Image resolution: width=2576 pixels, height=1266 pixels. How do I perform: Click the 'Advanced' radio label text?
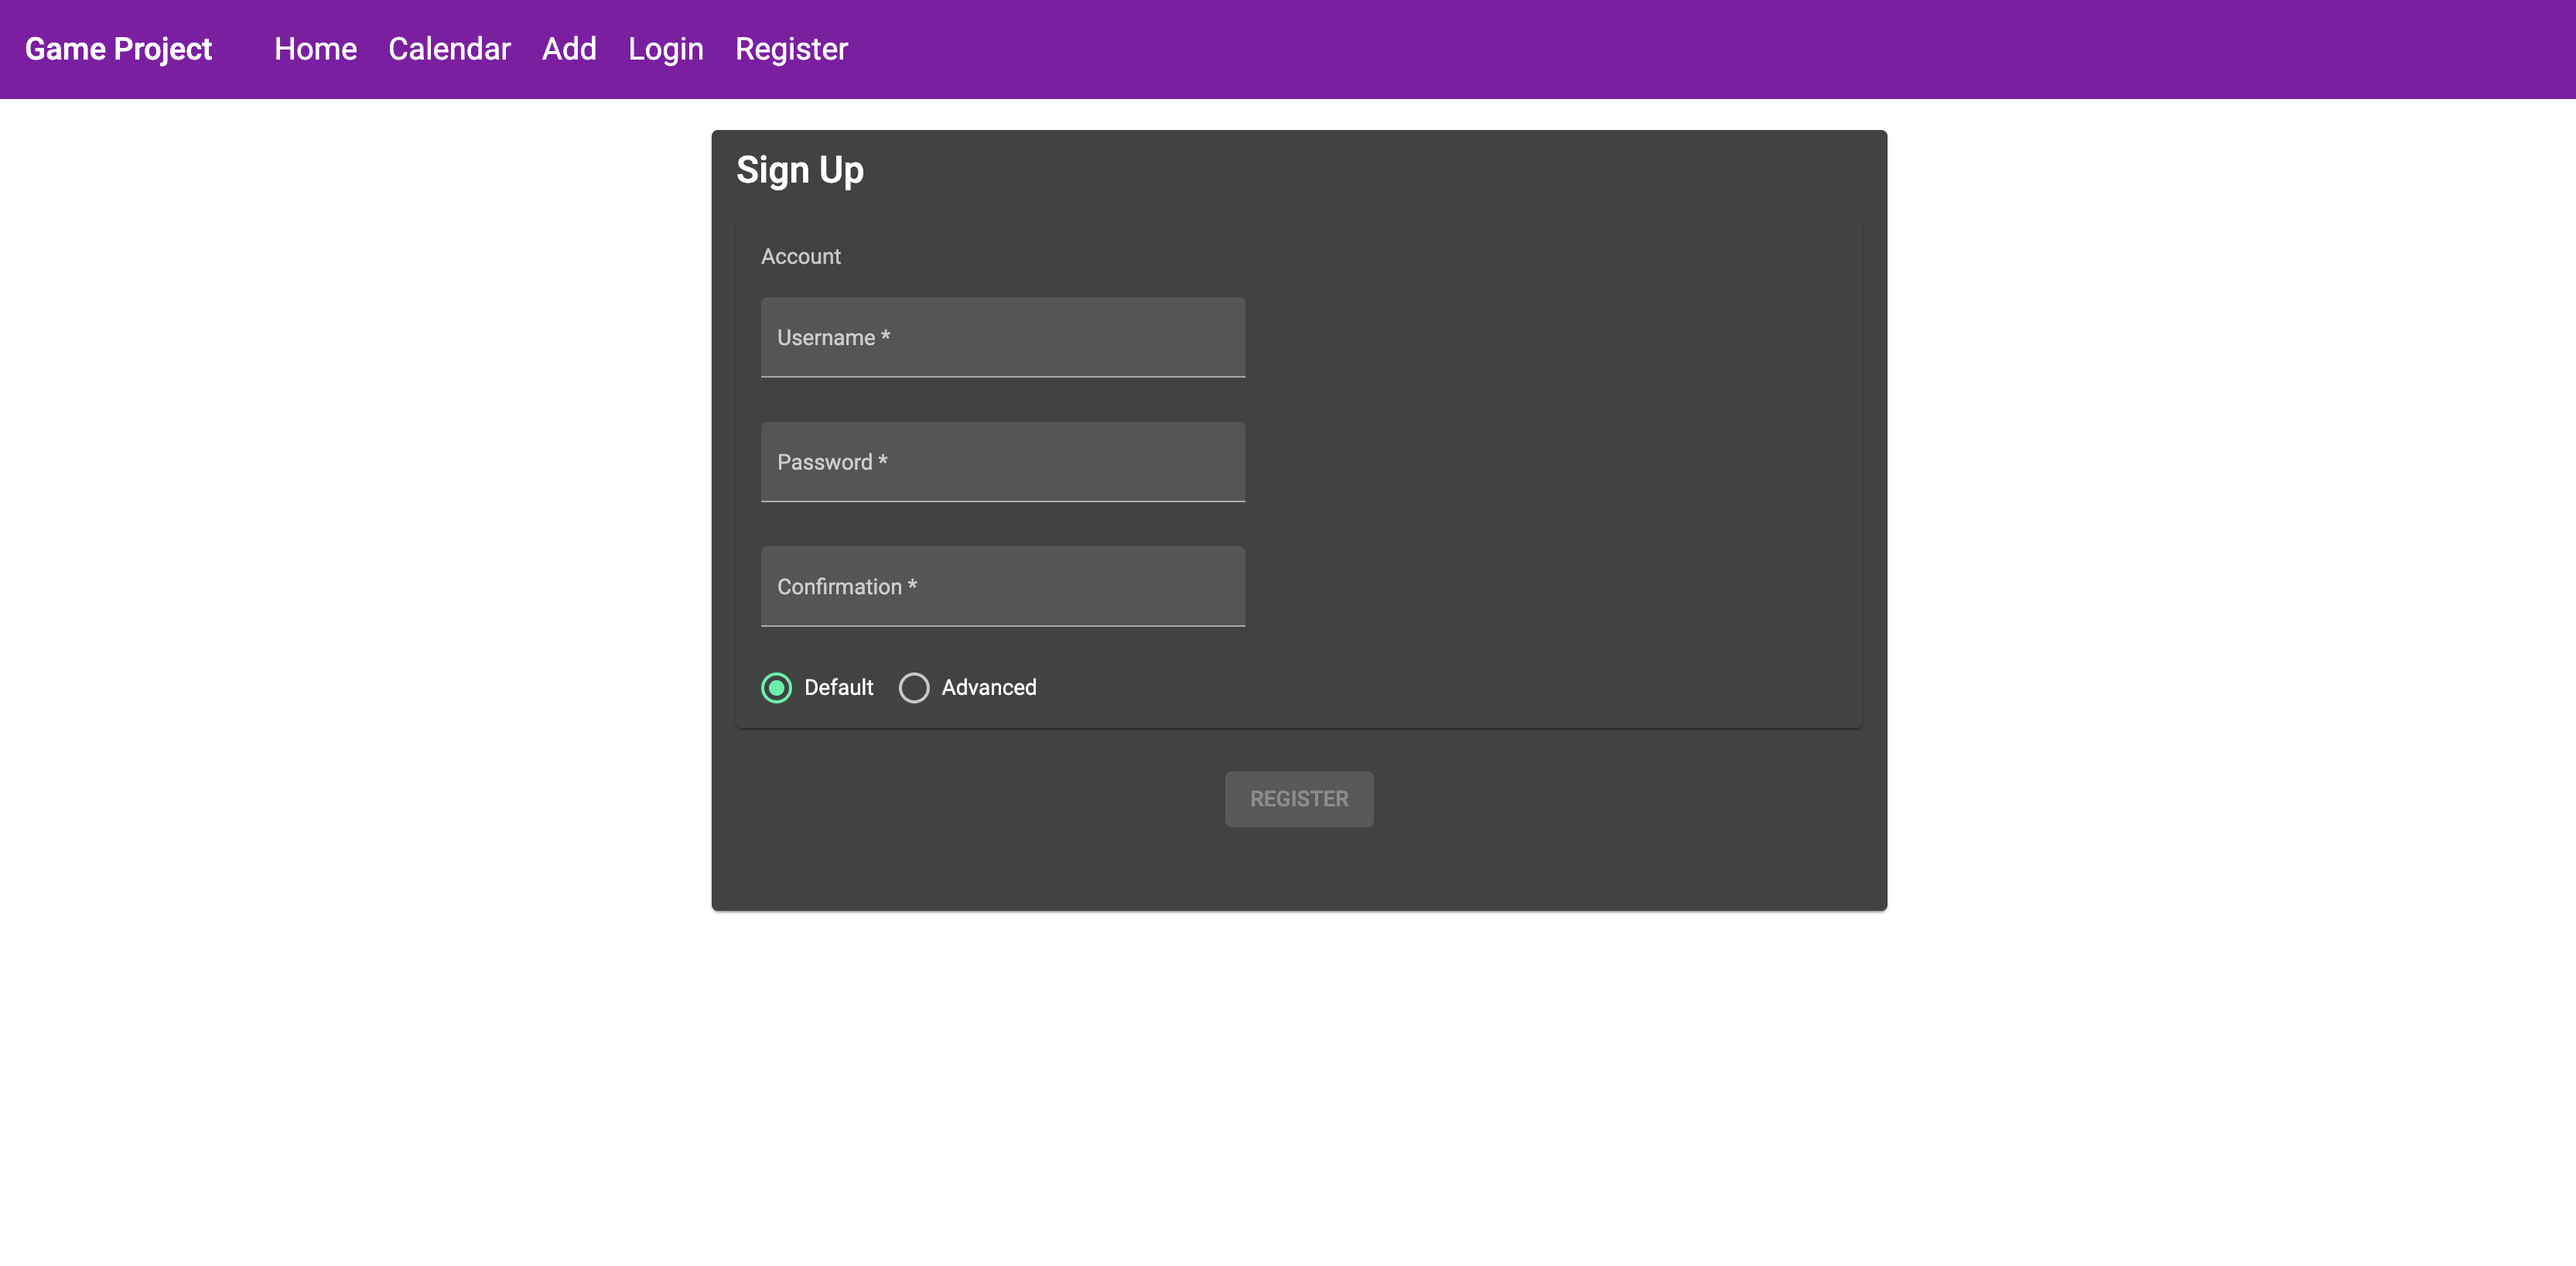tap(988, 688)
